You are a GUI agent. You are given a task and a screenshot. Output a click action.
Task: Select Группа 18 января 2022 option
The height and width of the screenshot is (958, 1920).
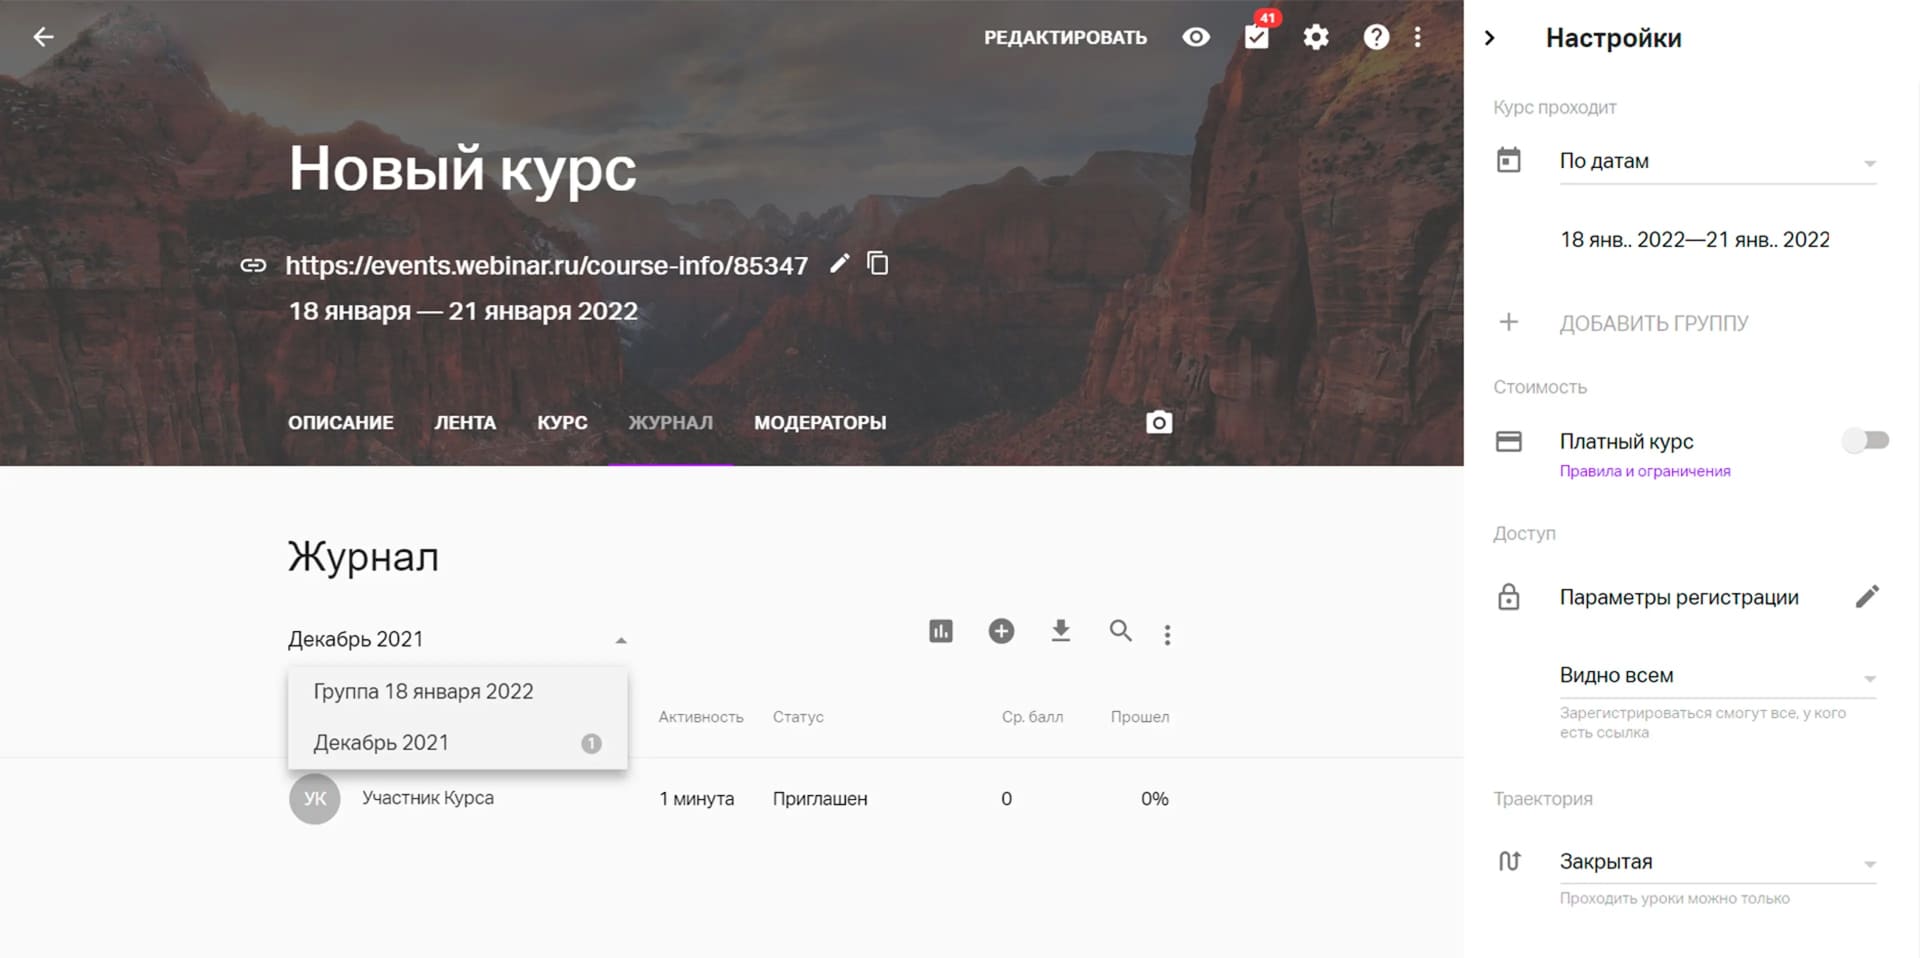pyautogui.click(x=423, y=692)
